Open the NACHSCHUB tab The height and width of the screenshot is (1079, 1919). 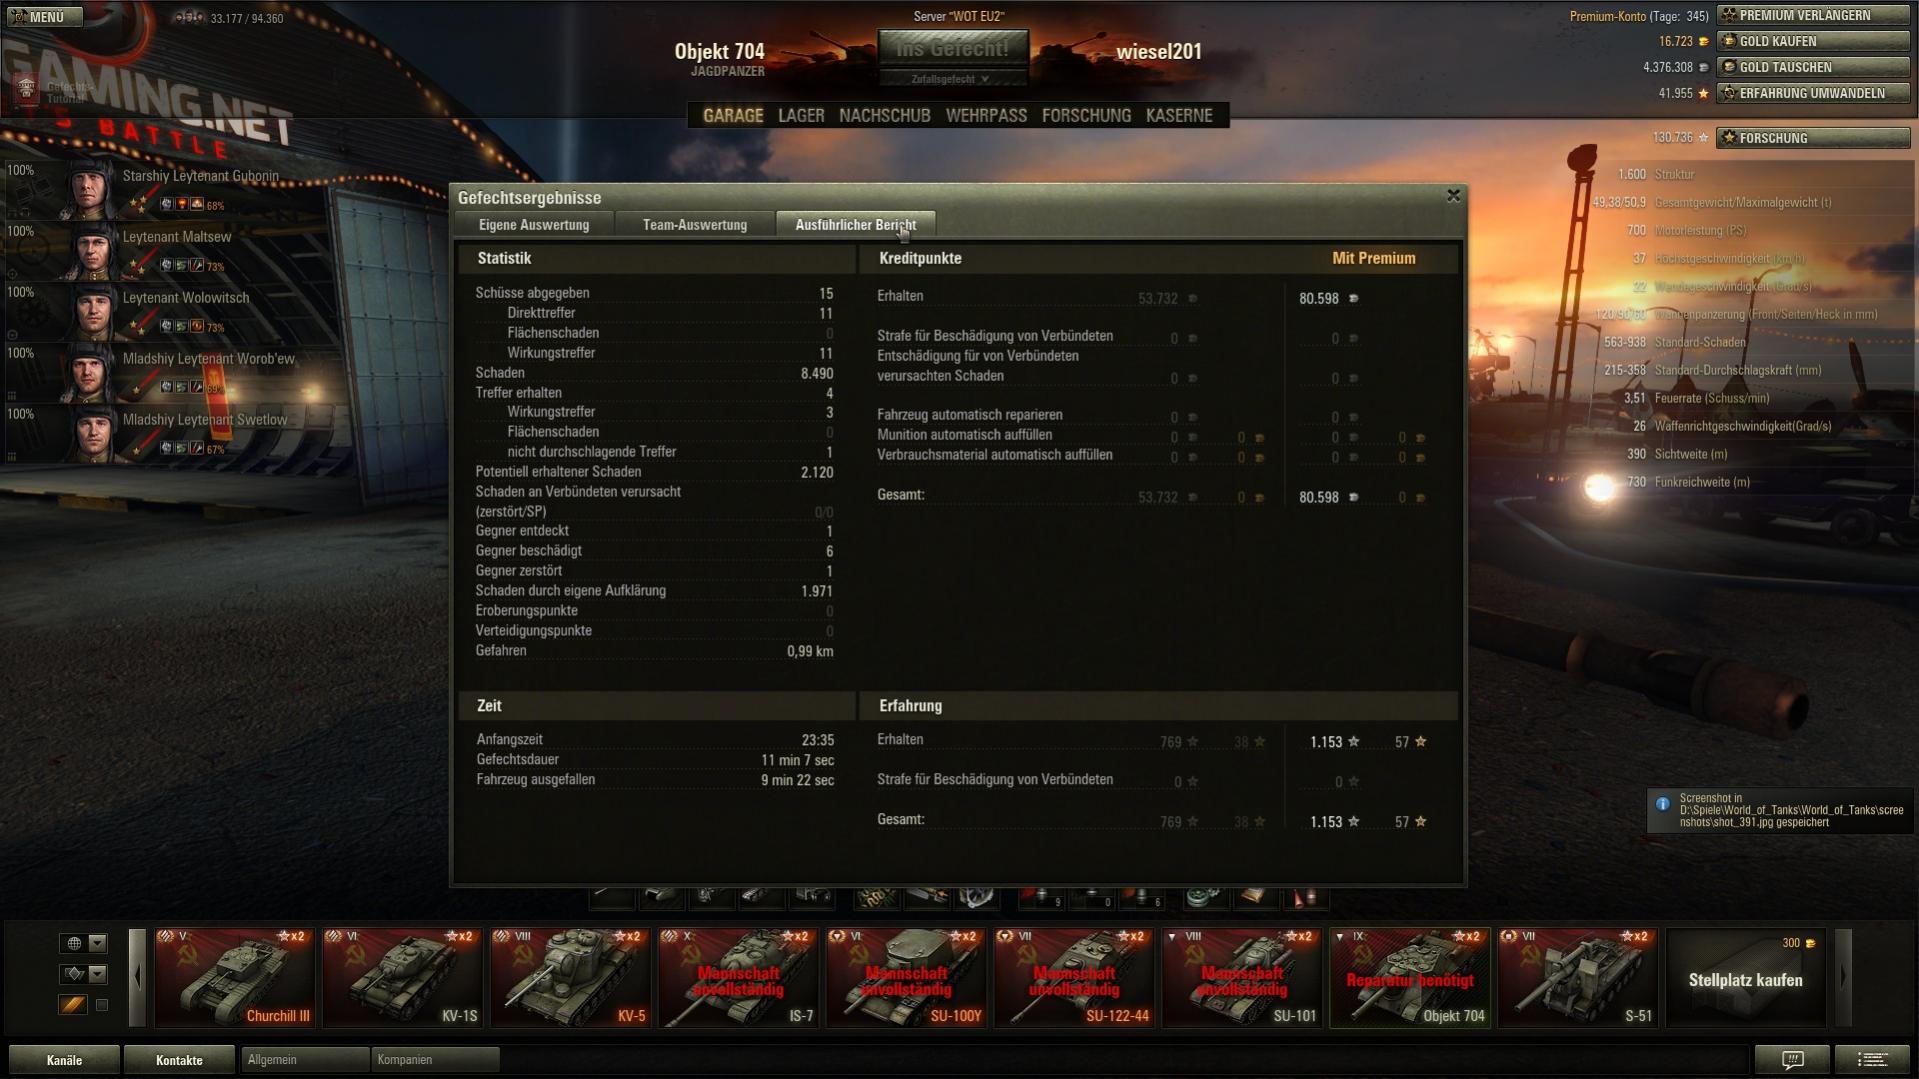coord(884,115)
